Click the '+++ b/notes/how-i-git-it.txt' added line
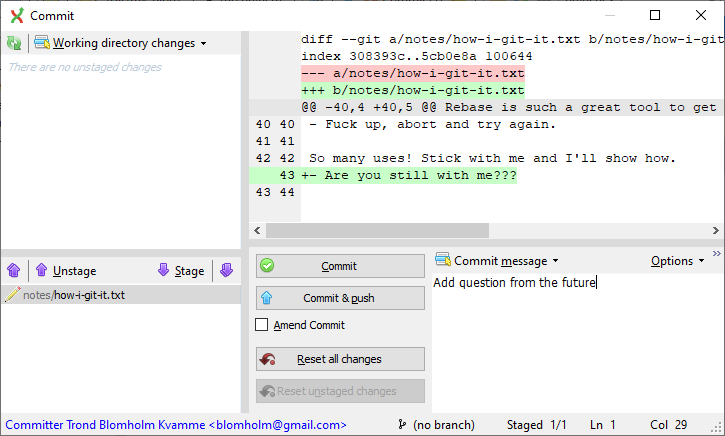The image size is (725, 436). 412,90
